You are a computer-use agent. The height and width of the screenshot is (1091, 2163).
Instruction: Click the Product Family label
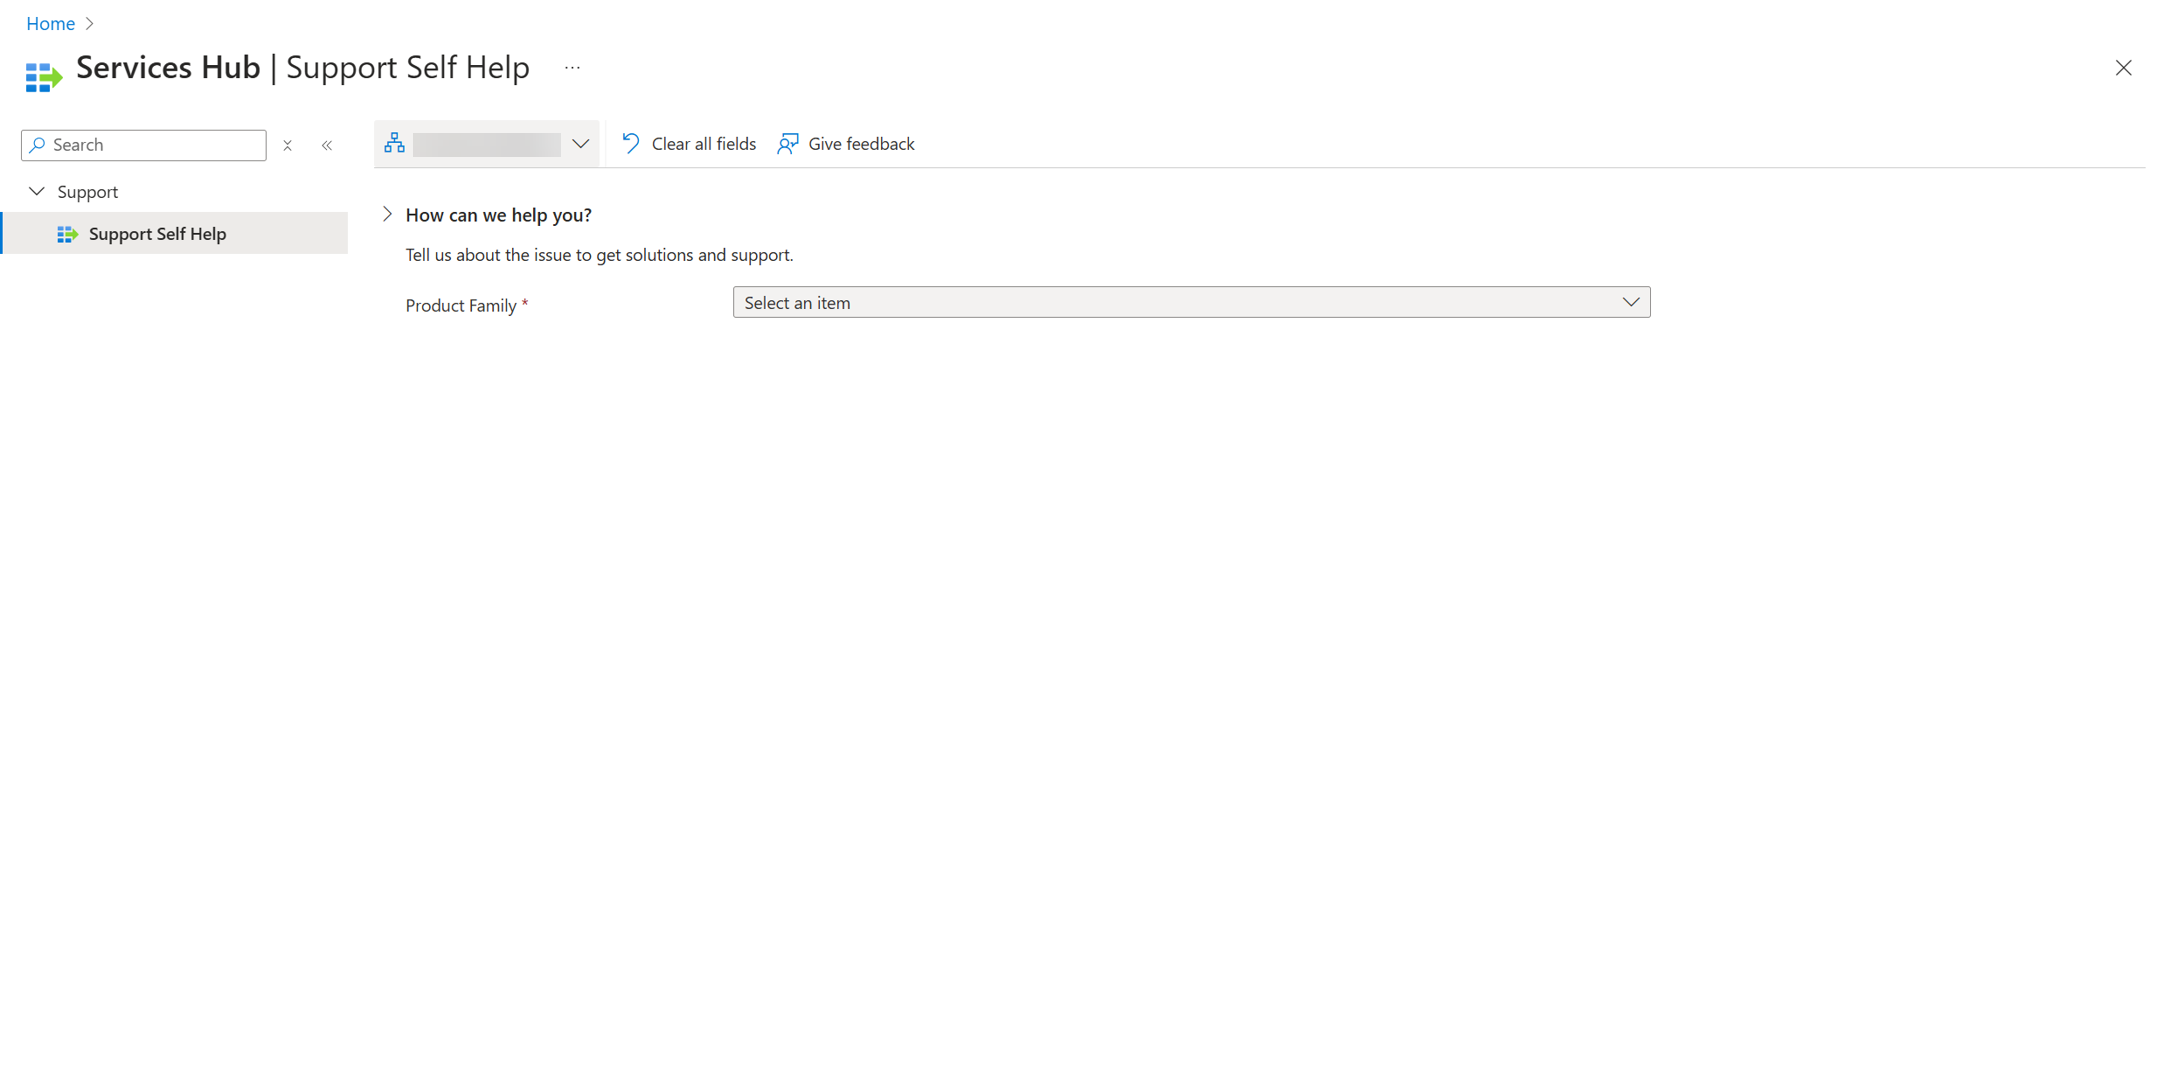pyautogui.click(x=461, y=305)
